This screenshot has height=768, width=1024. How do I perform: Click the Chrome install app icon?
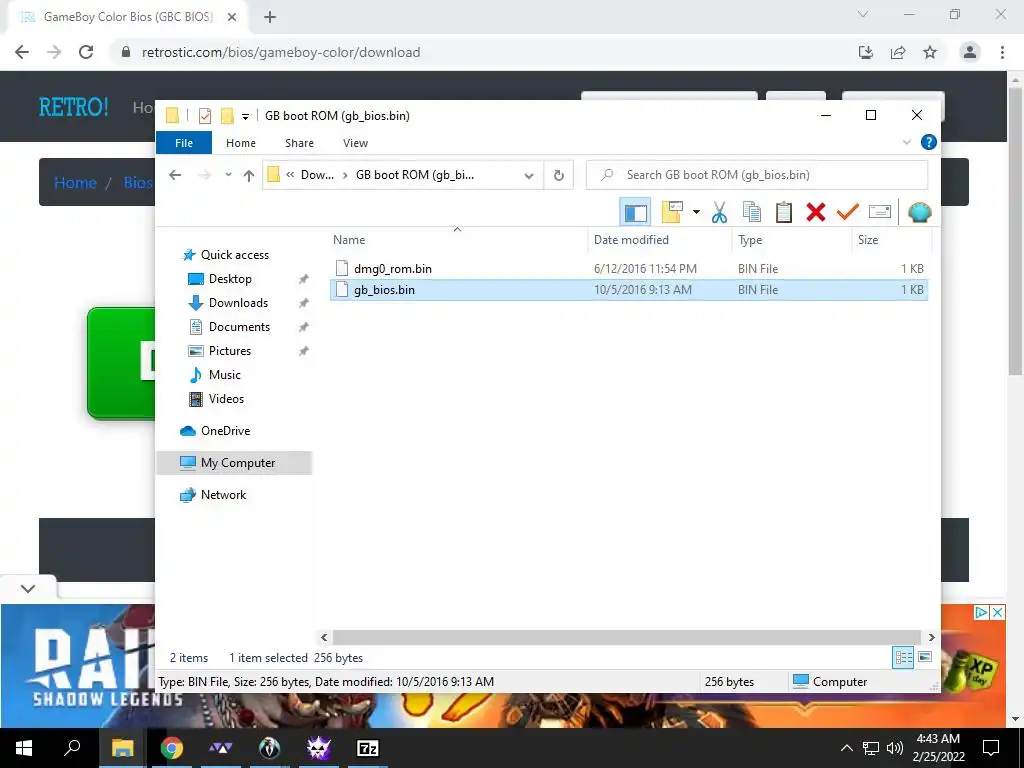tap(866, 52)
